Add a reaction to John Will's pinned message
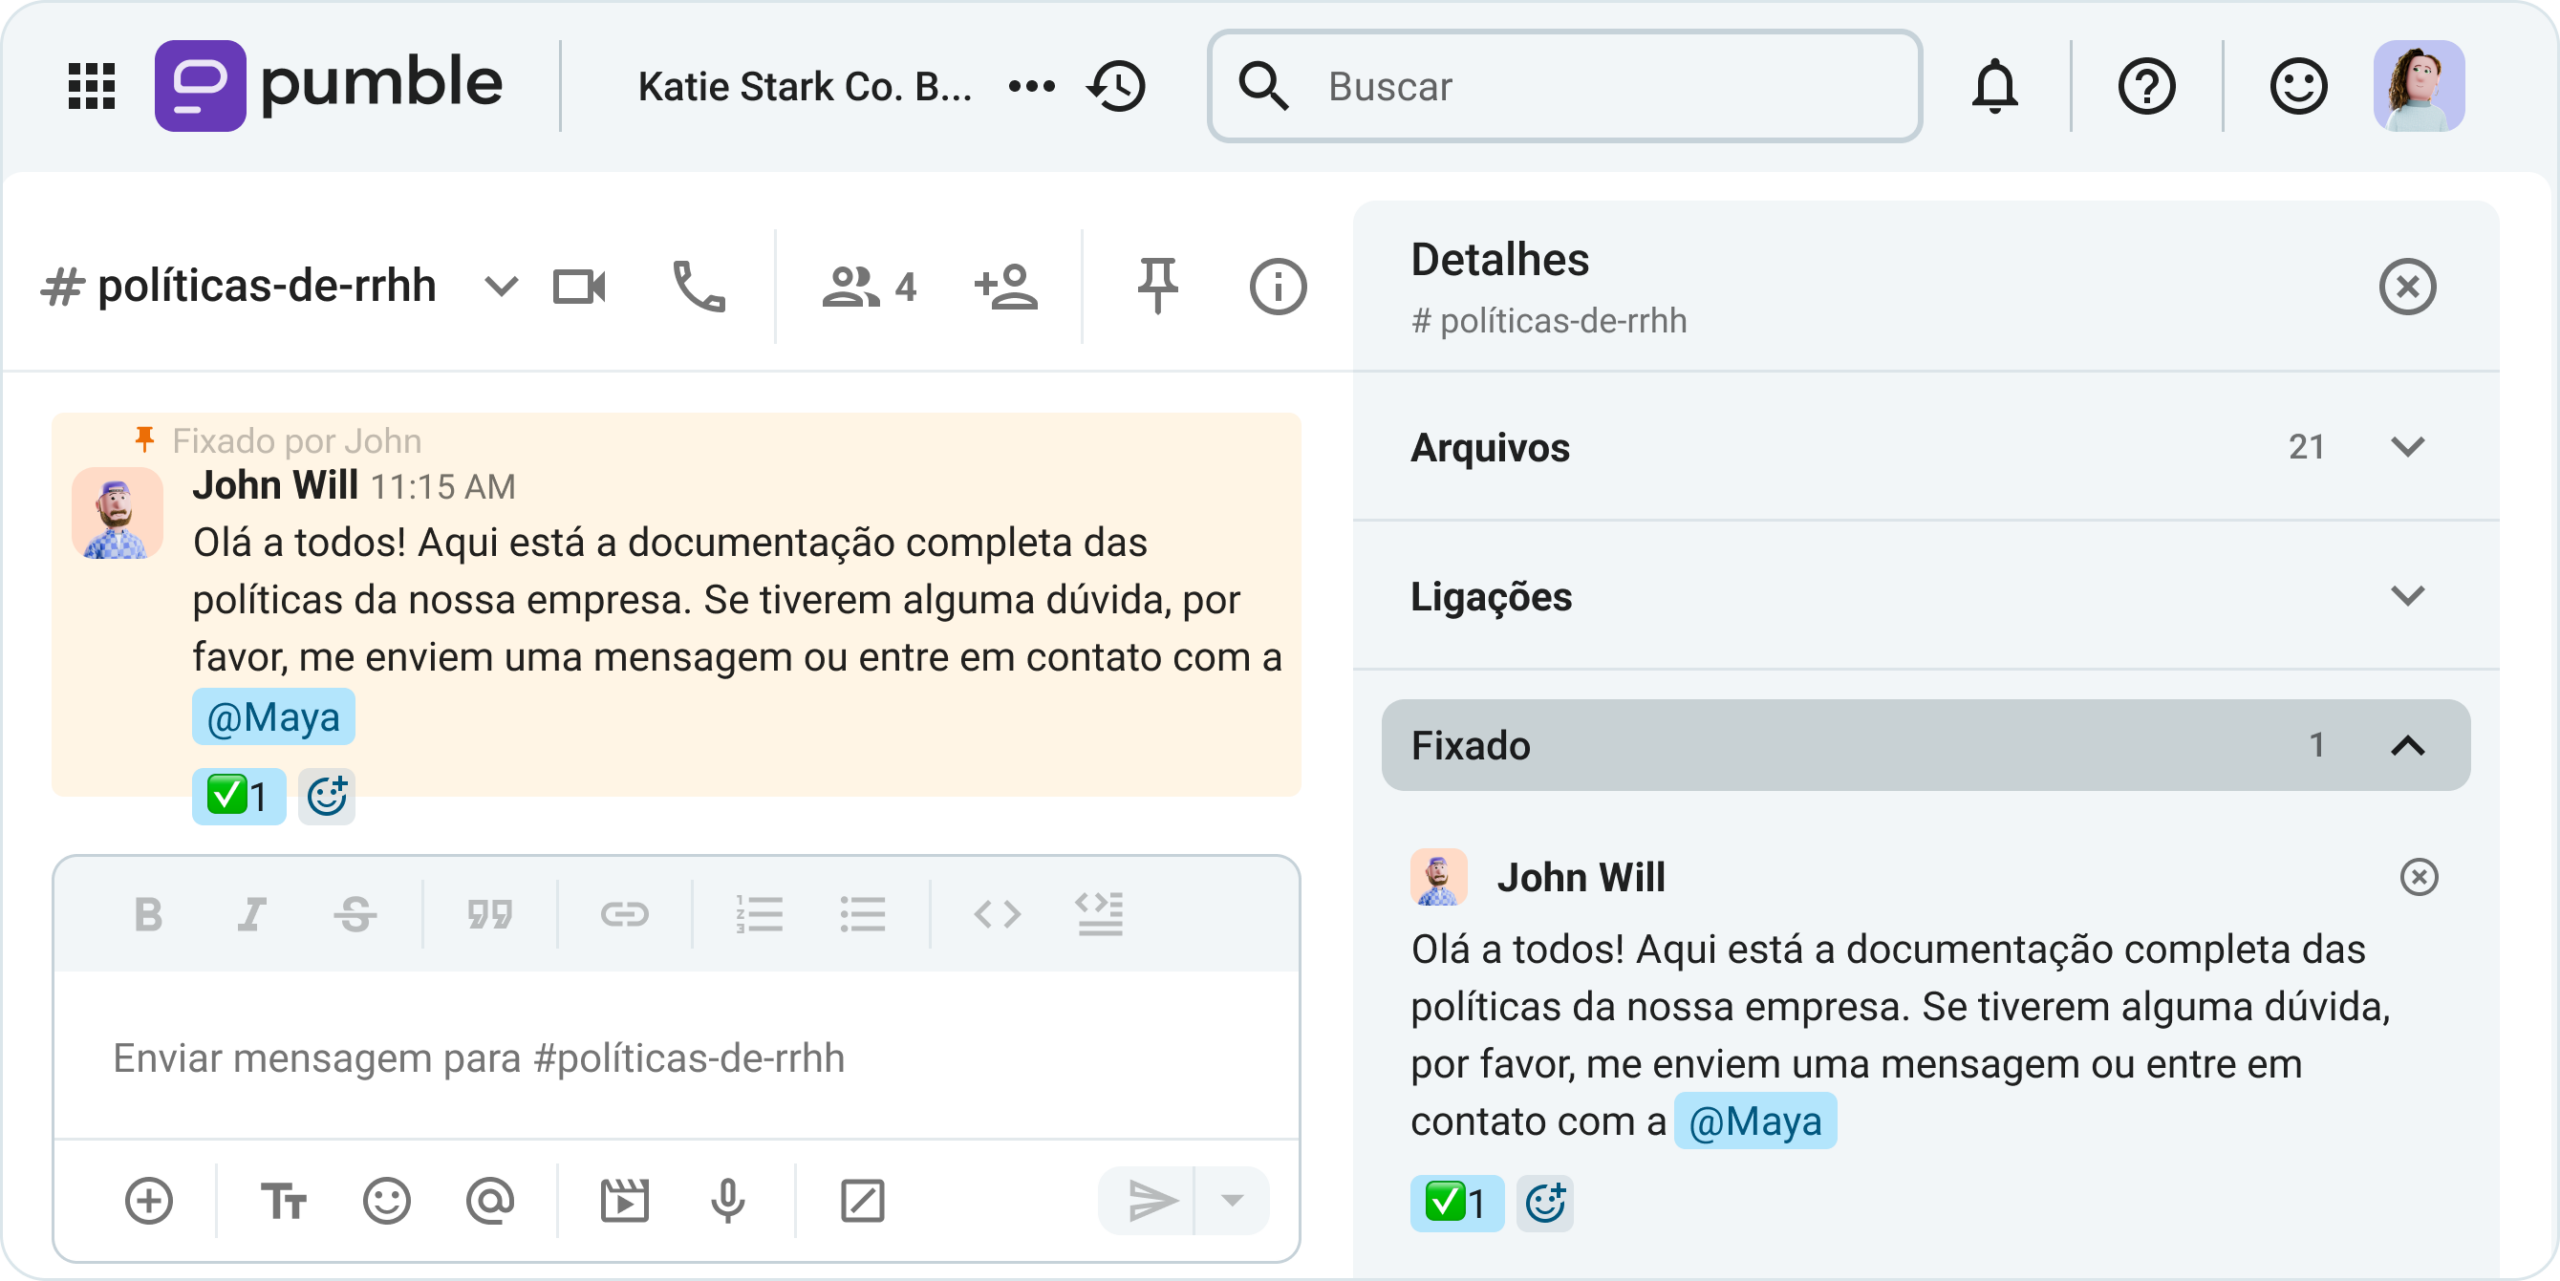 [327, 796]
